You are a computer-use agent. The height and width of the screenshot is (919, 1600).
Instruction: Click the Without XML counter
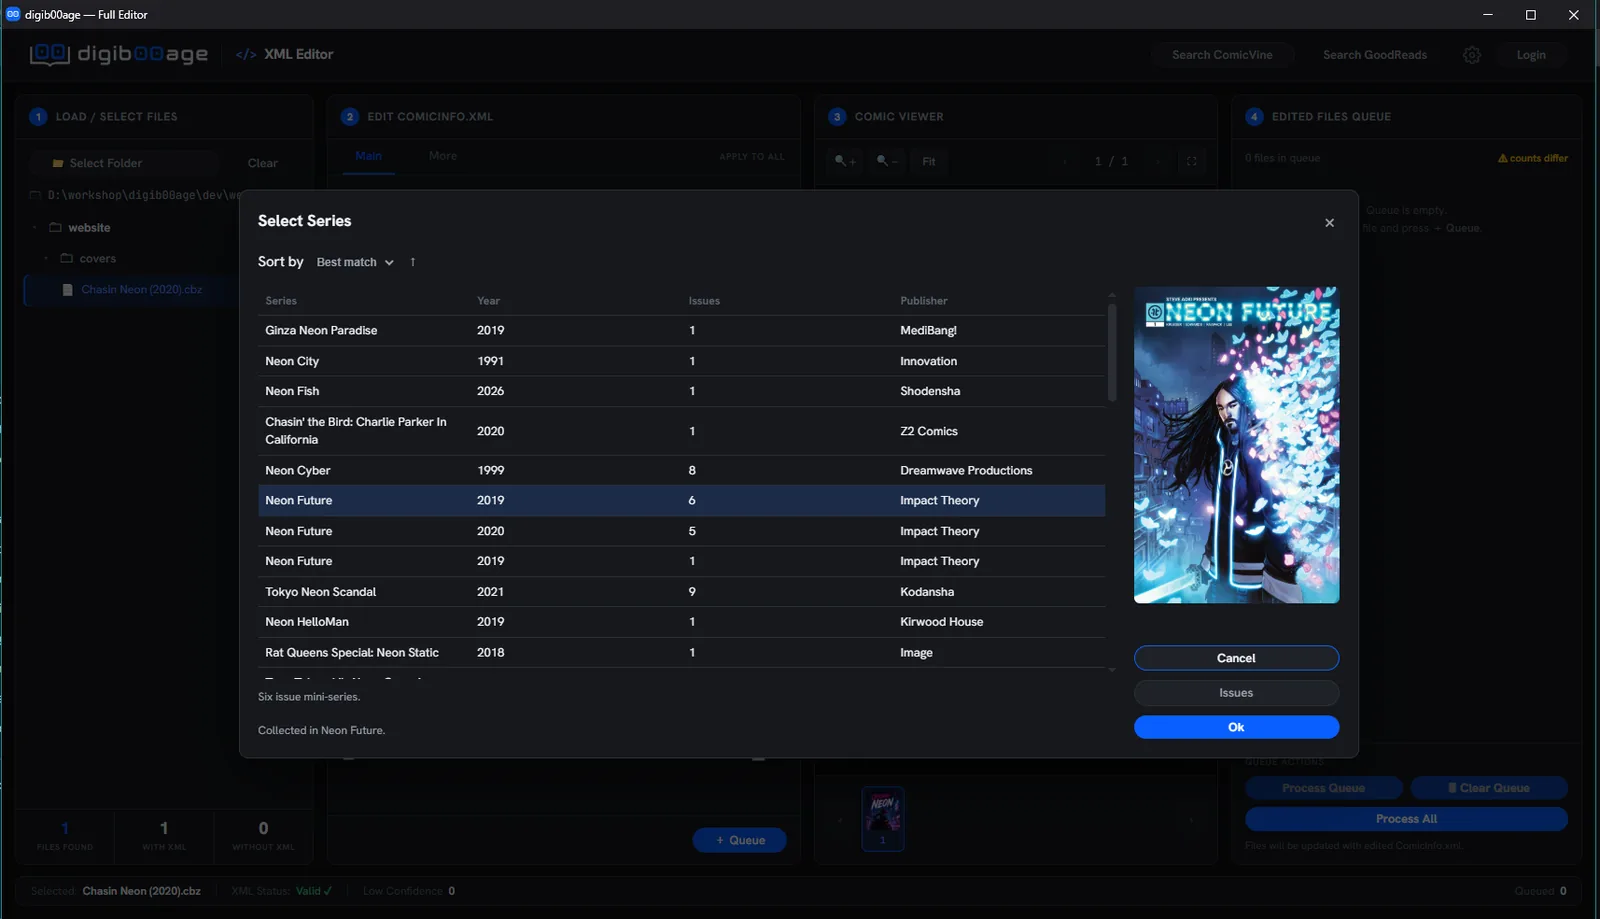point(263,835)
